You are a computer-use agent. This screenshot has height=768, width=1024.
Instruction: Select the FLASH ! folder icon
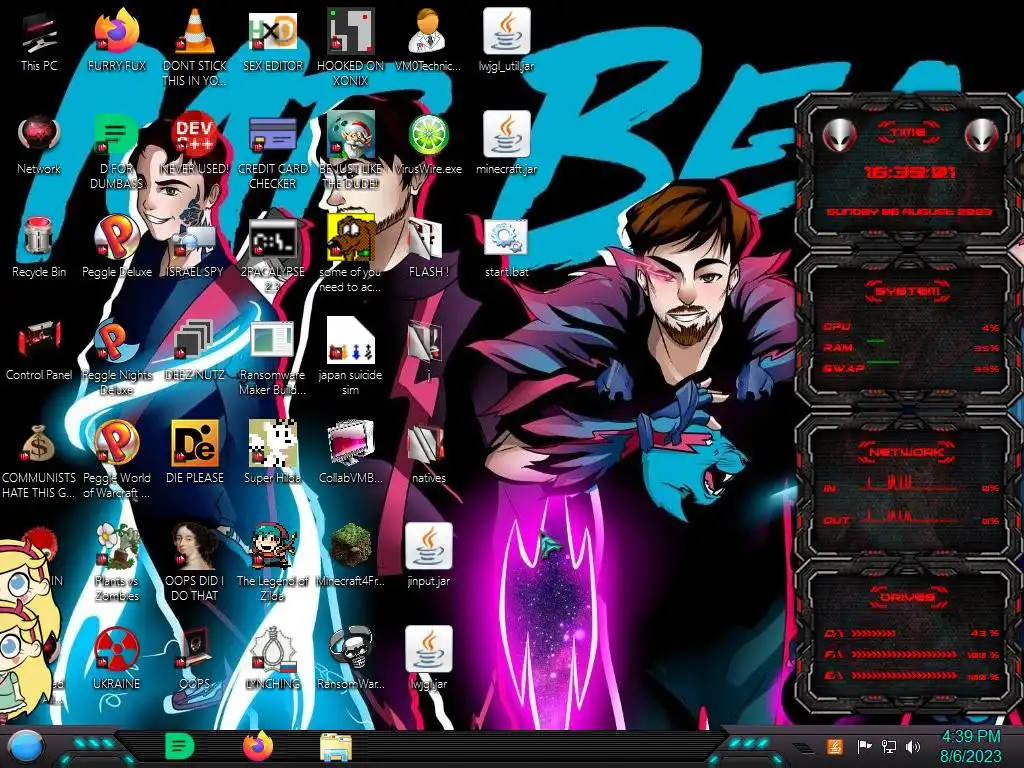coord(428,247)
